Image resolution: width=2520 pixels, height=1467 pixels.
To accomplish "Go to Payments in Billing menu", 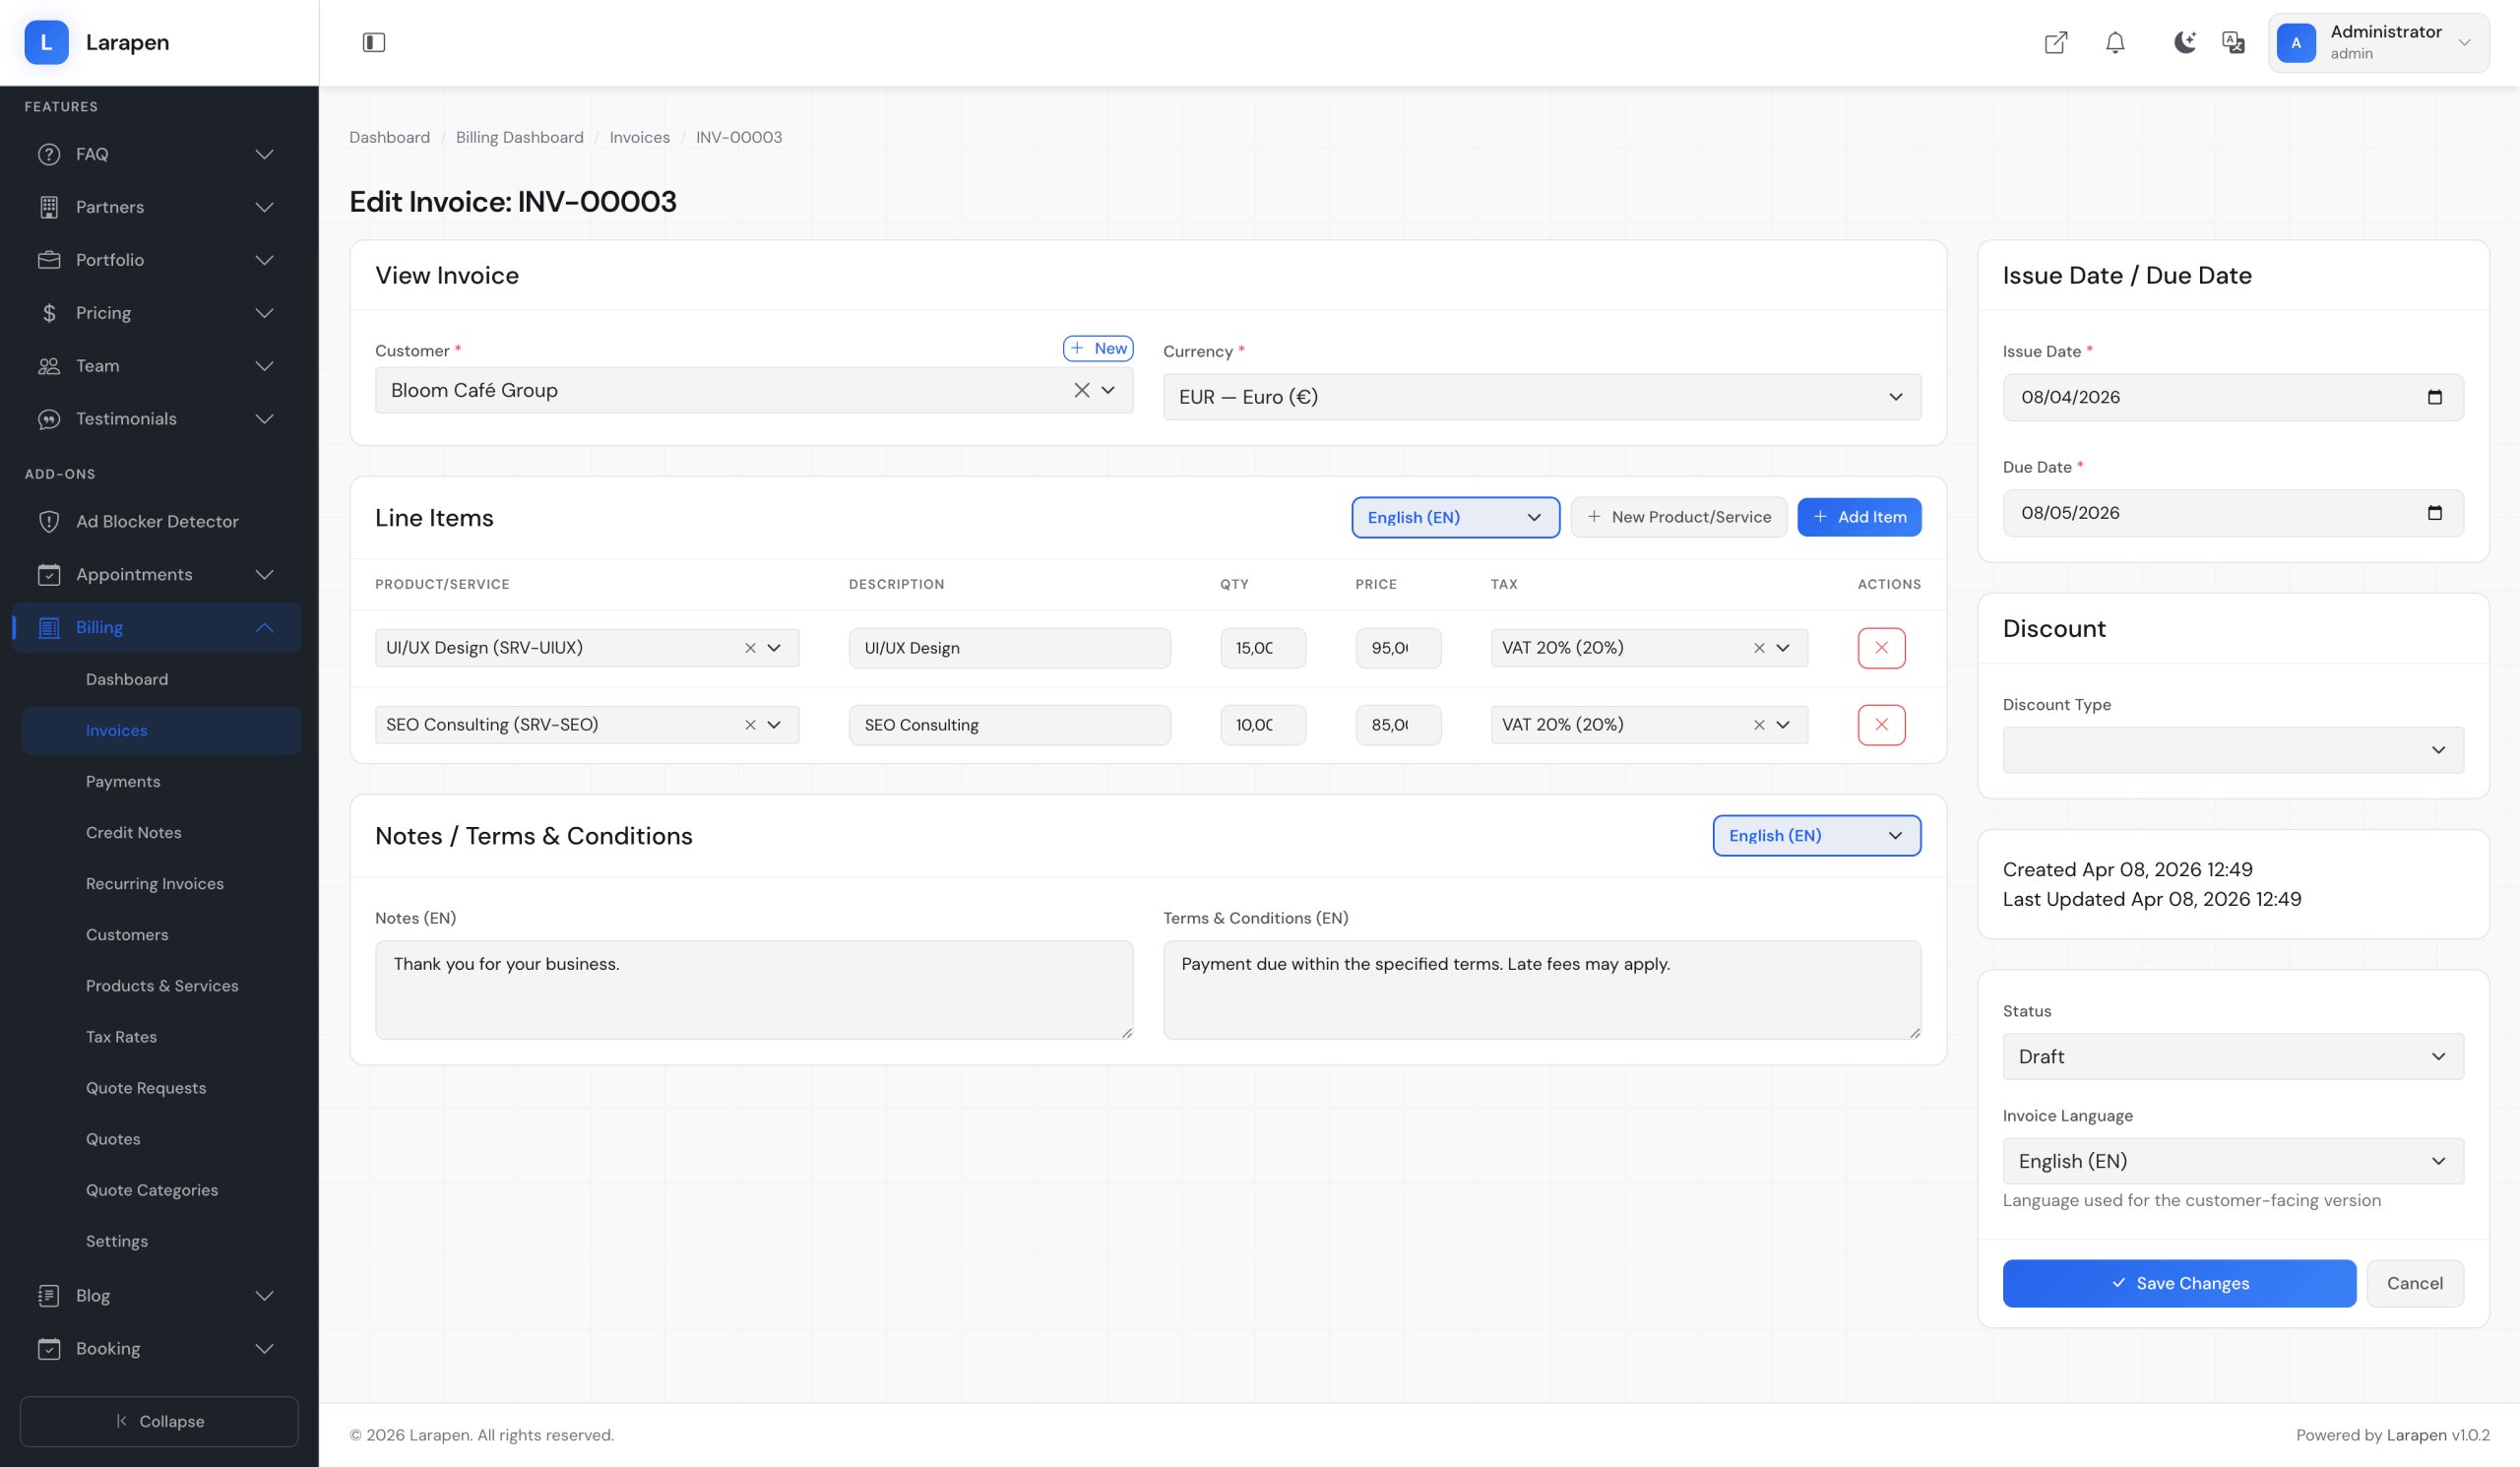I will click(123, 781).
